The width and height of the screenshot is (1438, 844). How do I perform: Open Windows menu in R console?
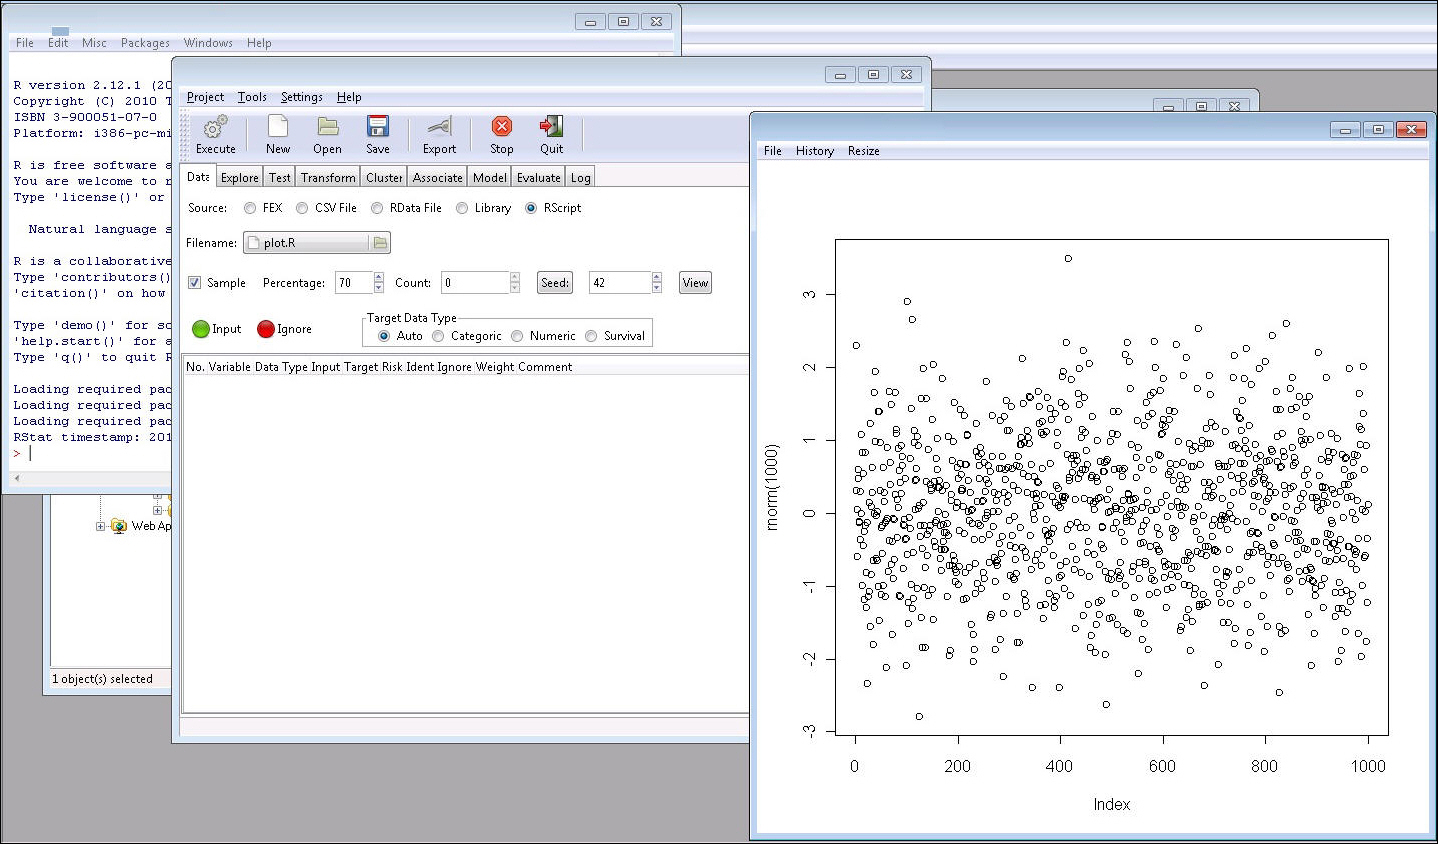coord(208,43)
